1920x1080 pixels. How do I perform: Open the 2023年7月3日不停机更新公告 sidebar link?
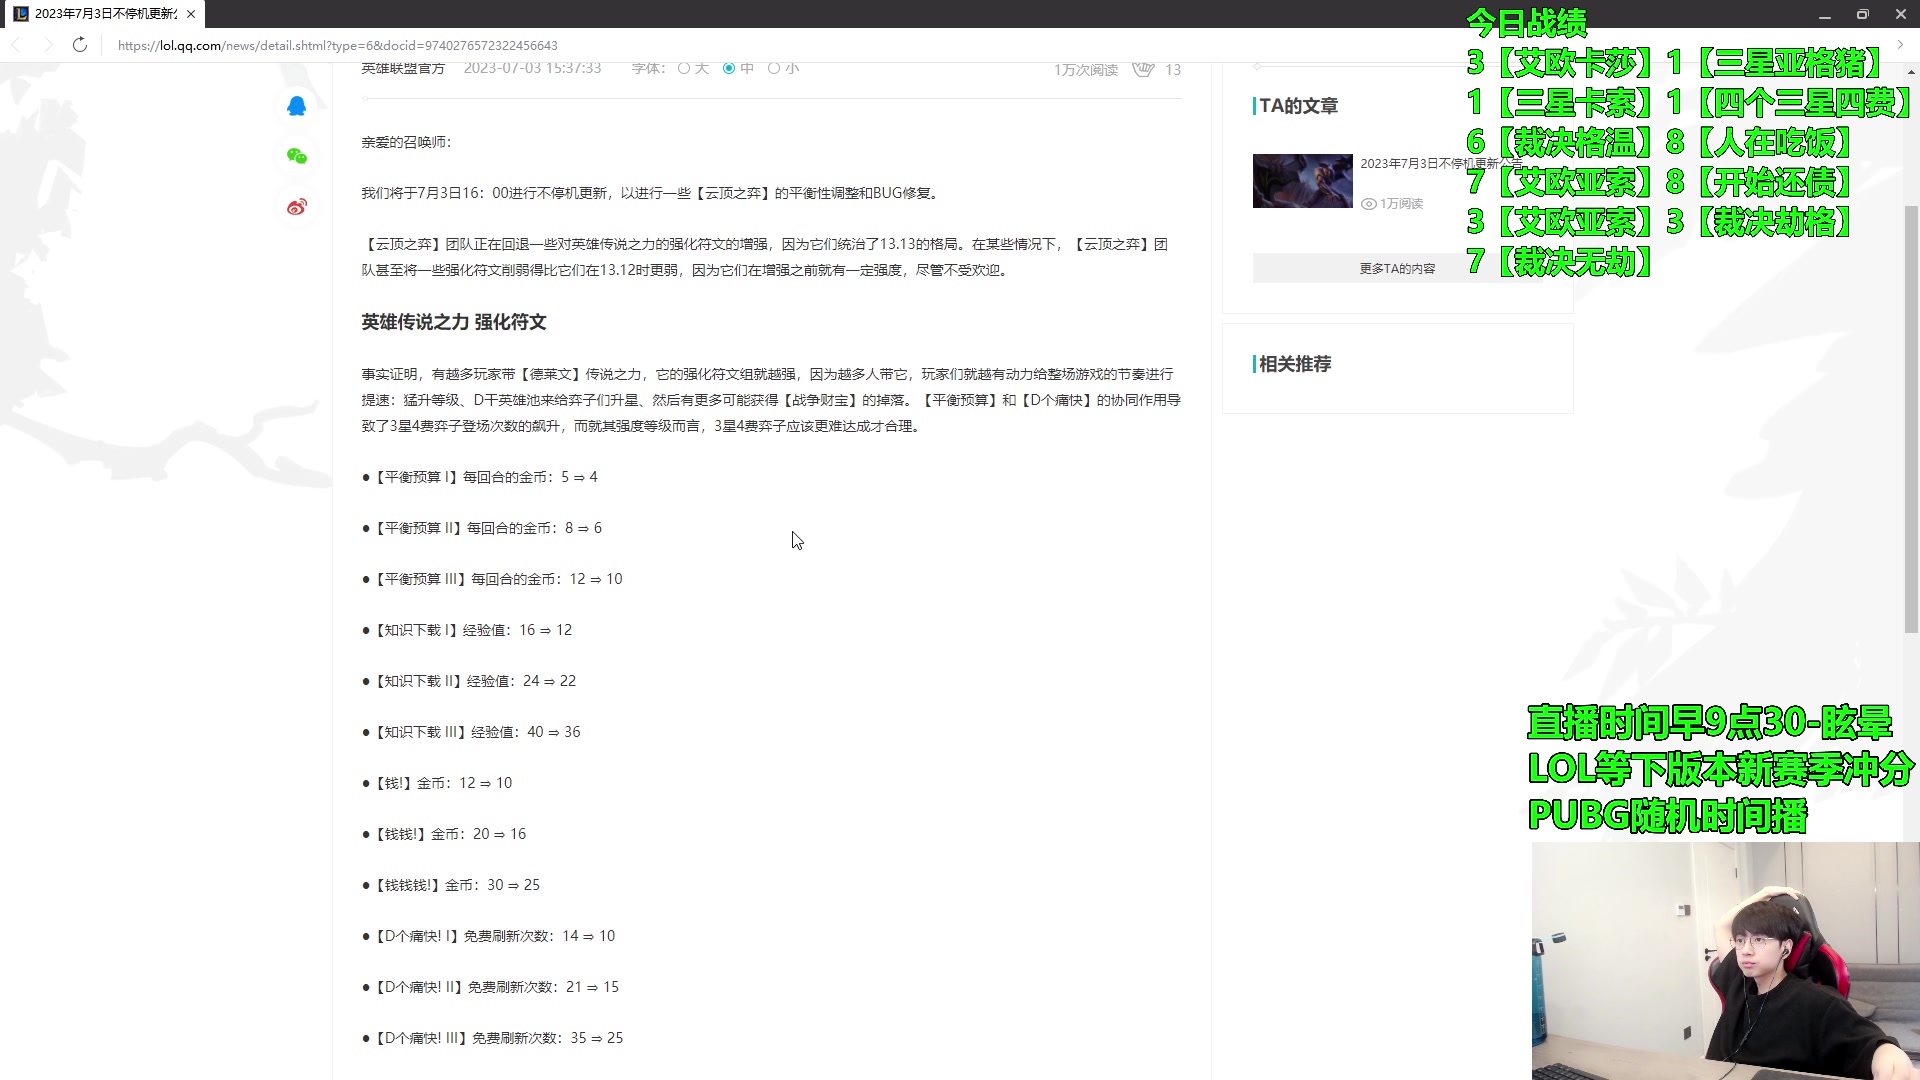click(1440, 164)
